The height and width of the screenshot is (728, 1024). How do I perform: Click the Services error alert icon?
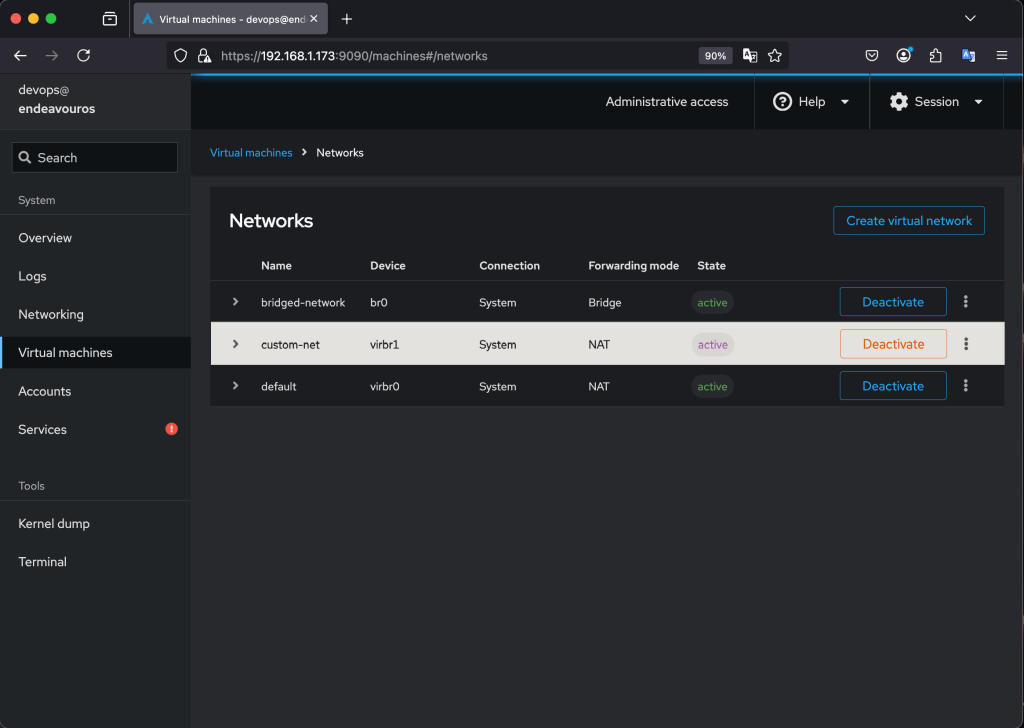(x=171, y=429)
